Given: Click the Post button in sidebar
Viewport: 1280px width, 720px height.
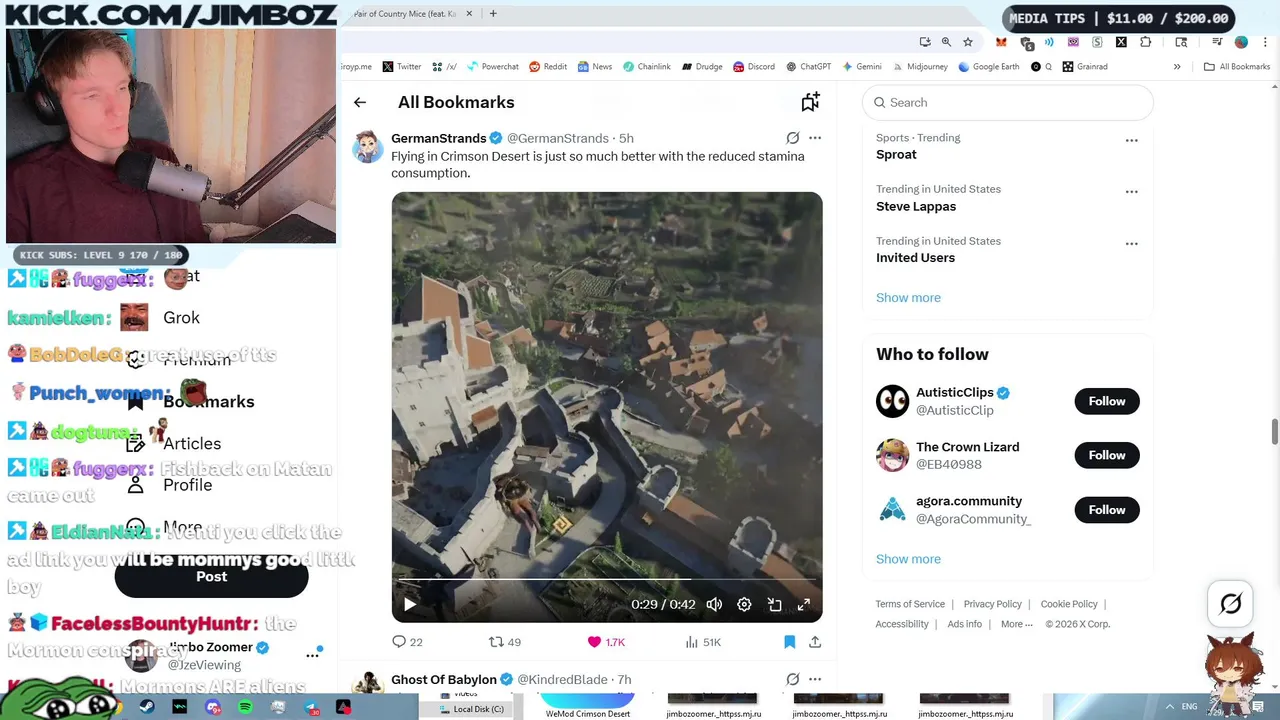Looking at the screenshot, I should pyautogui.click(x=211, y=576).
